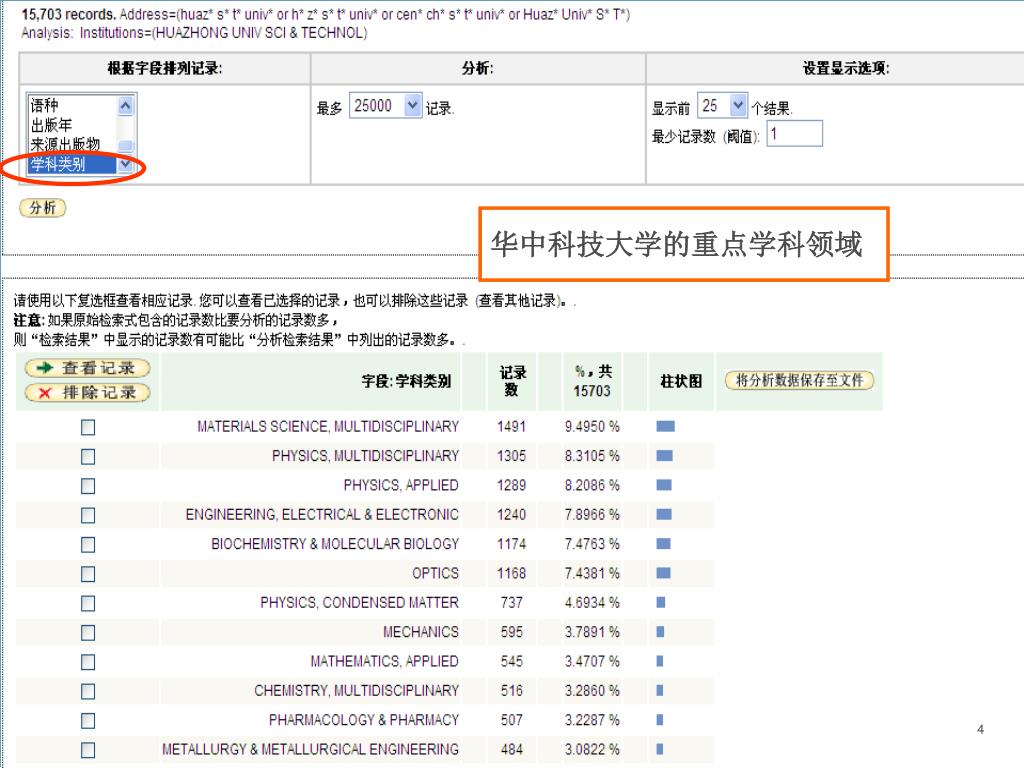
Task: Click the 查看记录 view records button
Action: point(88,368)
